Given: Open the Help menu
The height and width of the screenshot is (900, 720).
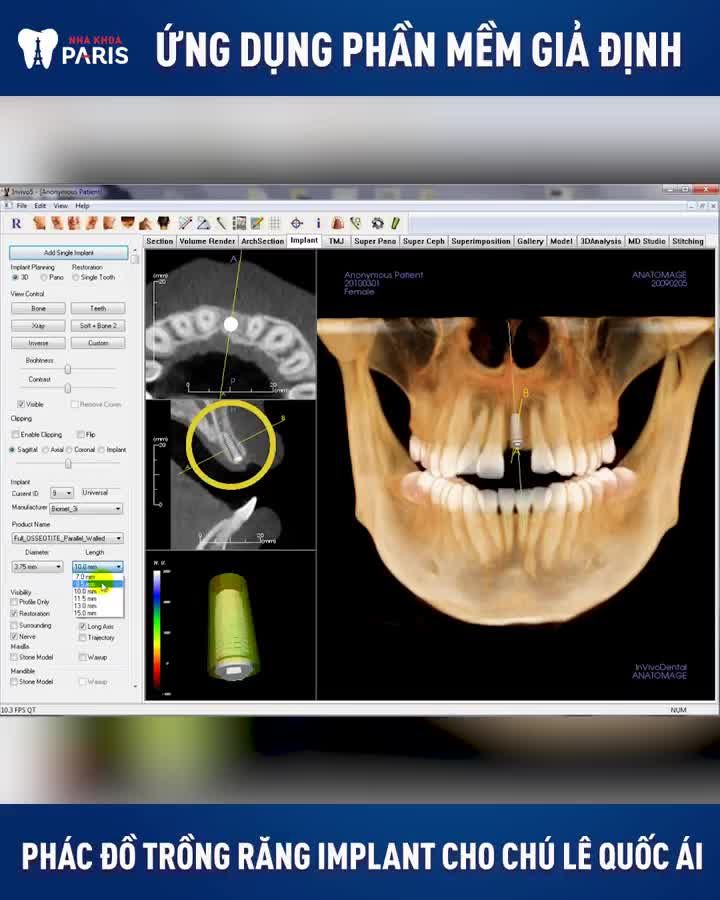Looking at the screenshot, I should tap(82, 205).
